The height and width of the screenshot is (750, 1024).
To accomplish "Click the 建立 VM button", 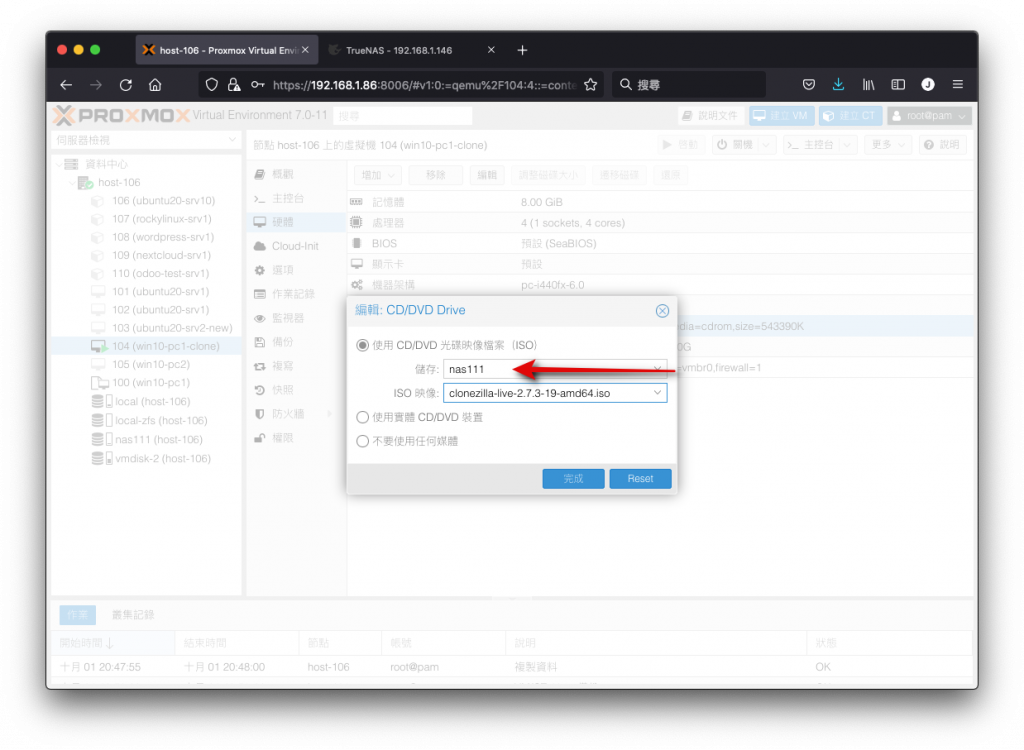I will click(x=781, y=116).
